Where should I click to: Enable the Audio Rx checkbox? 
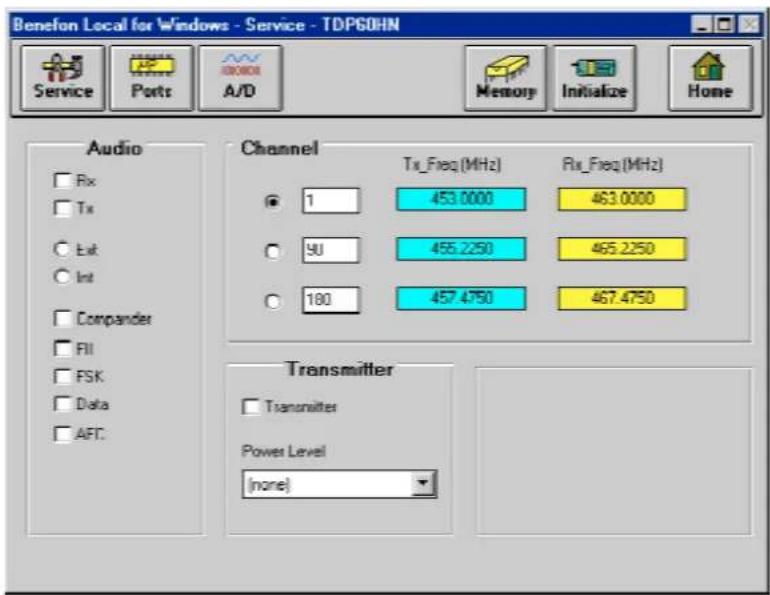[62, 181]
